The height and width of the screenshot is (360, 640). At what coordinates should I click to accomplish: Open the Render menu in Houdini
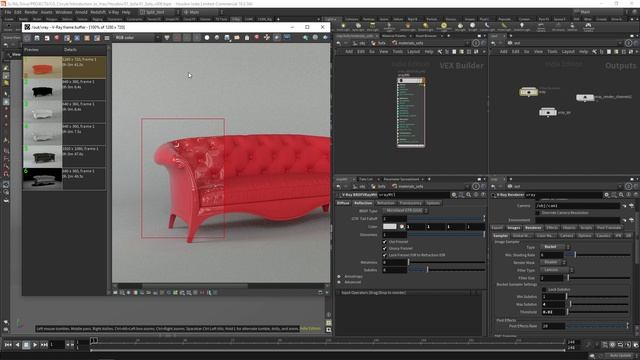coord(31,12)
